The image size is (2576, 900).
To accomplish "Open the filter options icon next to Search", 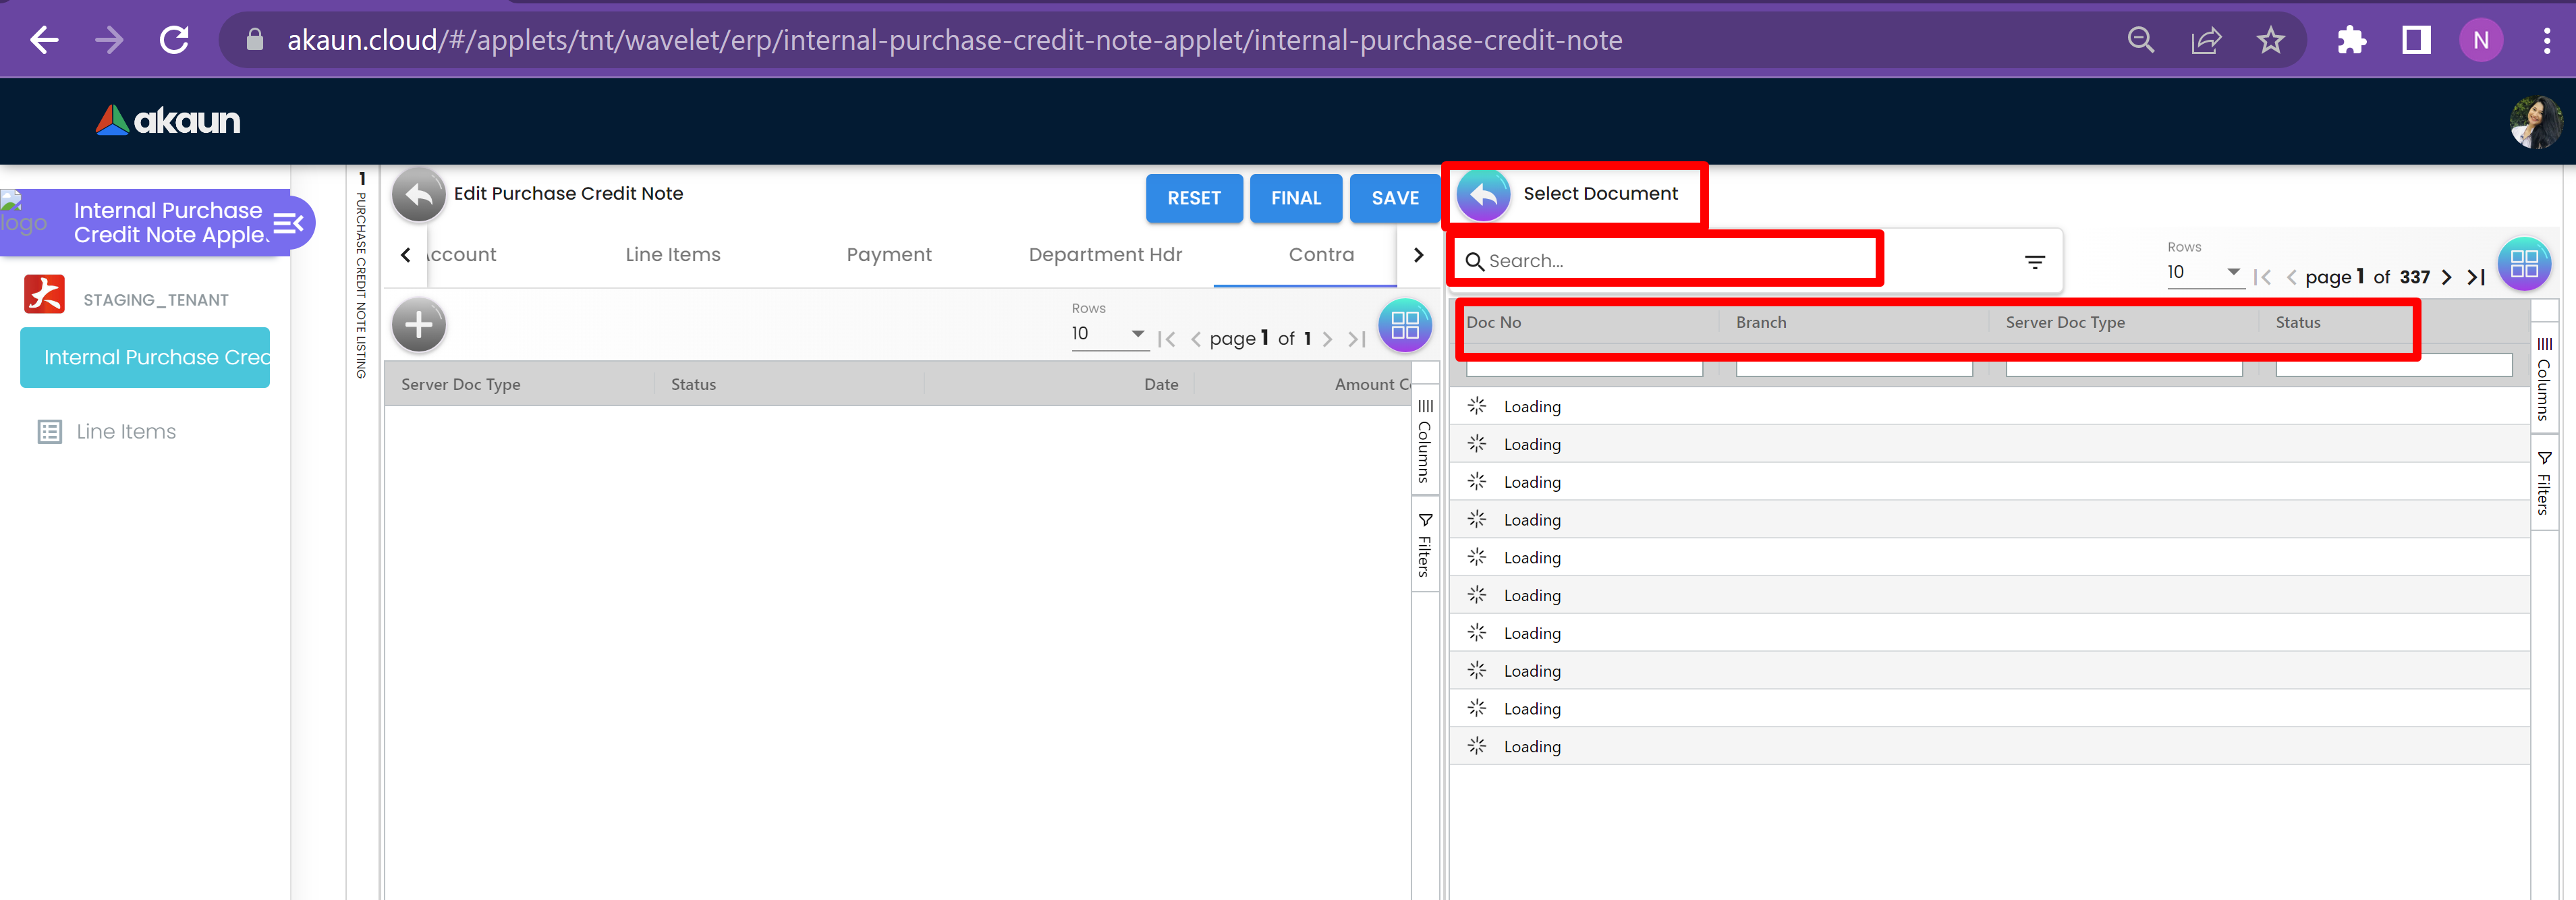I will (2034, 262).
